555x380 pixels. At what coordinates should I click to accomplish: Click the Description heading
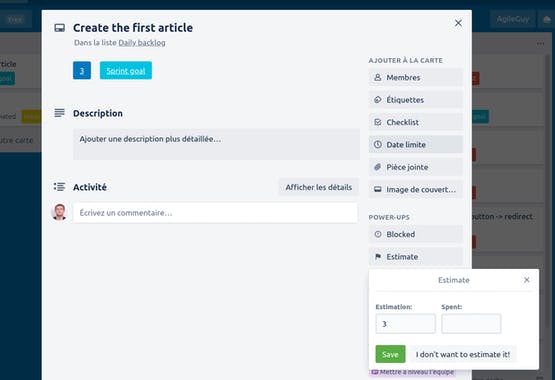point(98,113)
